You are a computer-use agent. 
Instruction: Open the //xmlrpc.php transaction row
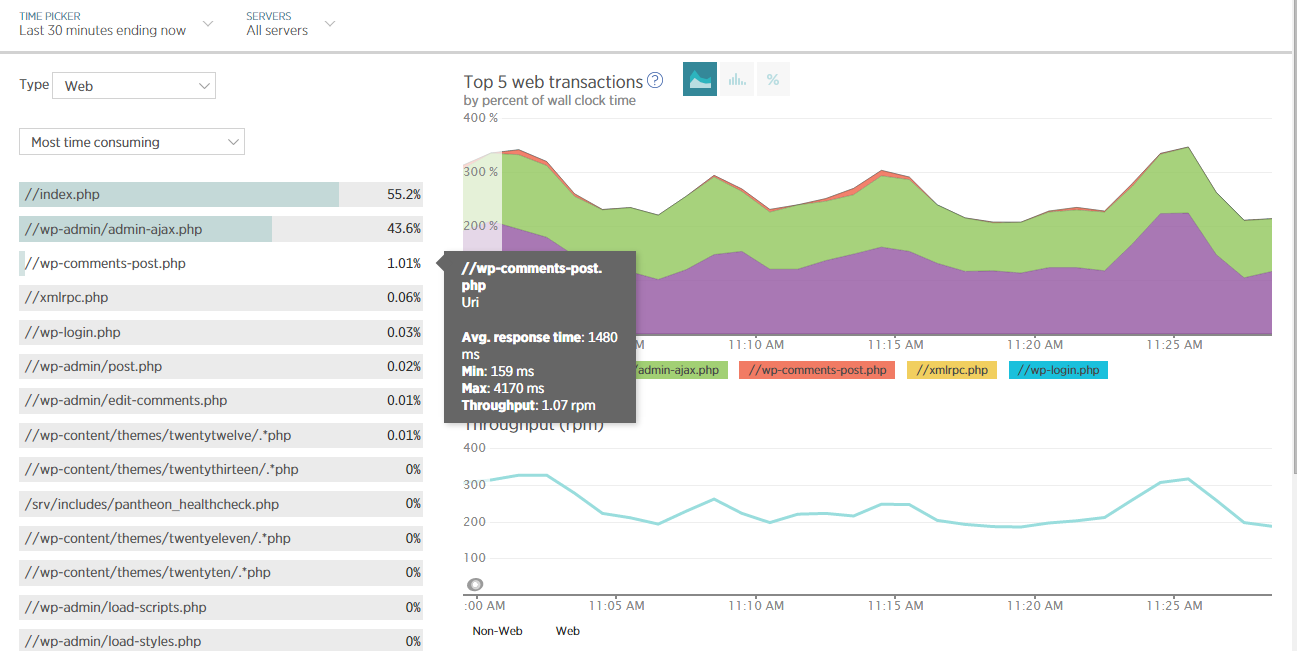(220, 297)
